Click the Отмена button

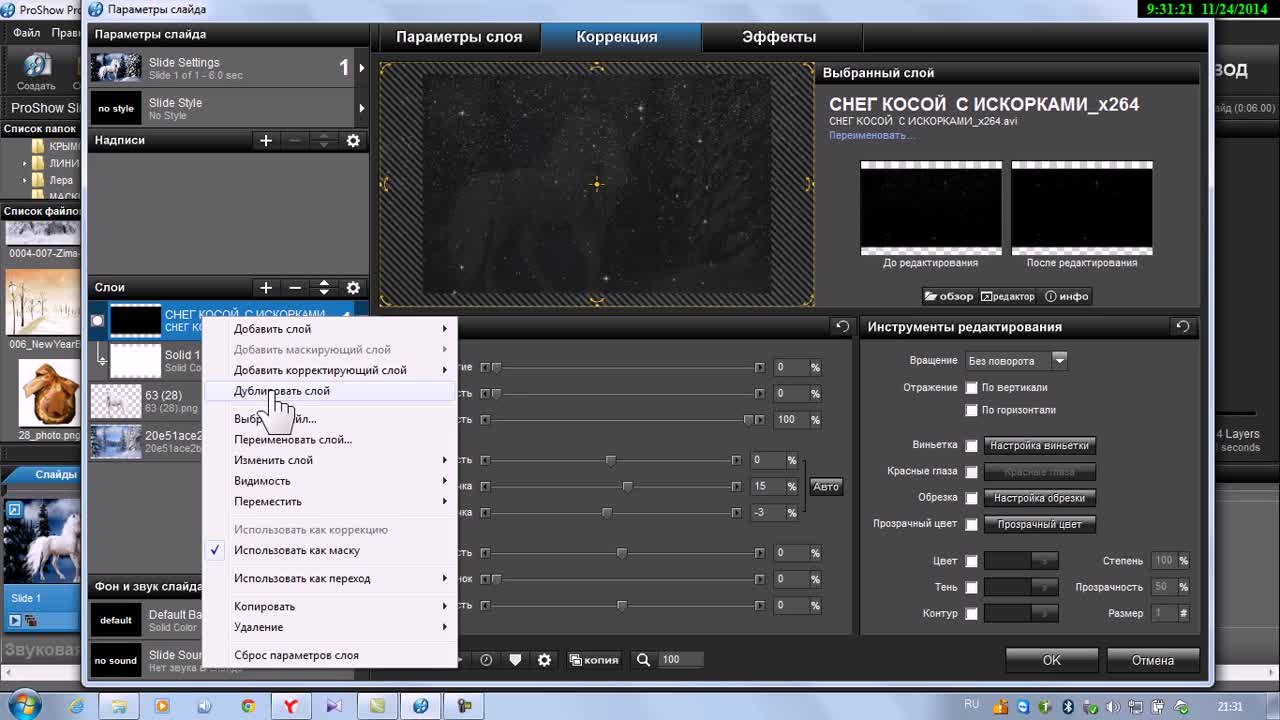1153,660
